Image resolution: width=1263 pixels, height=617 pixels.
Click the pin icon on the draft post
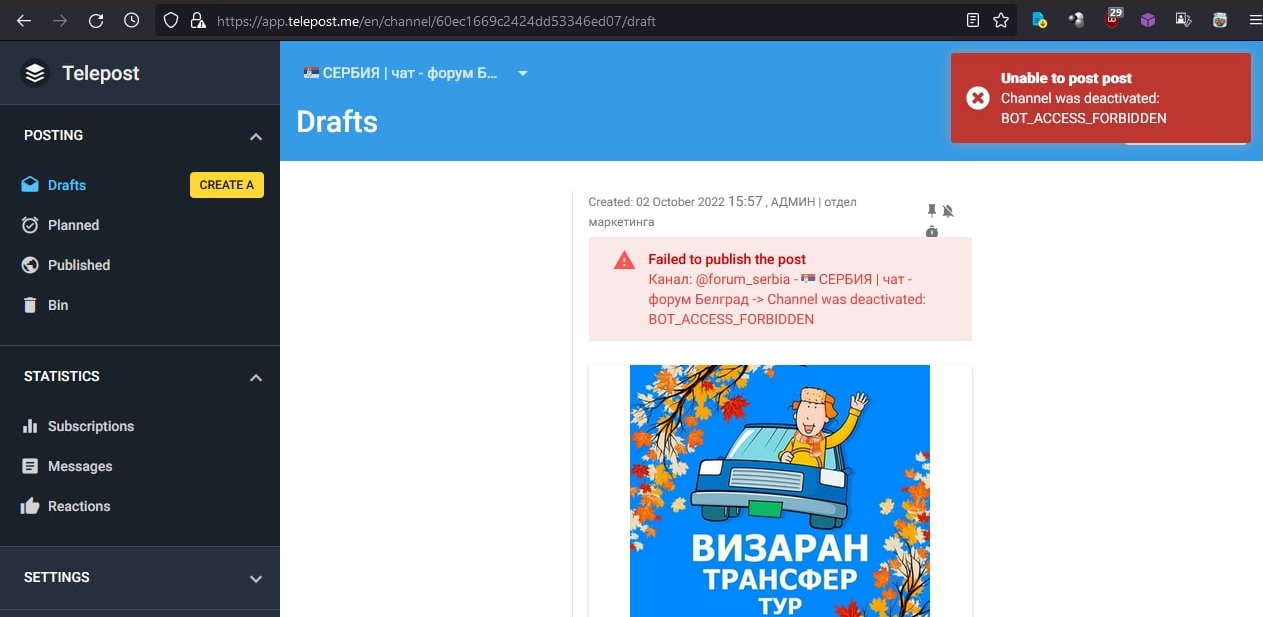(x=932, y=211)
